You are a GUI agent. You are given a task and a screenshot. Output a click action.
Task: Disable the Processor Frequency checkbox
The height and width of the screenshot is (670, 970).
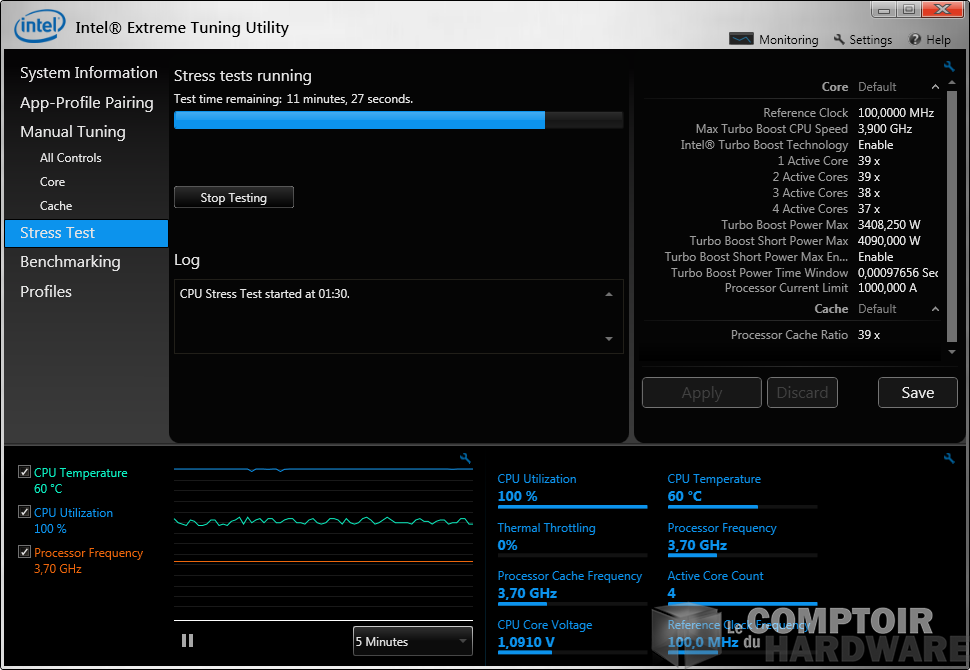coord(25,553)
